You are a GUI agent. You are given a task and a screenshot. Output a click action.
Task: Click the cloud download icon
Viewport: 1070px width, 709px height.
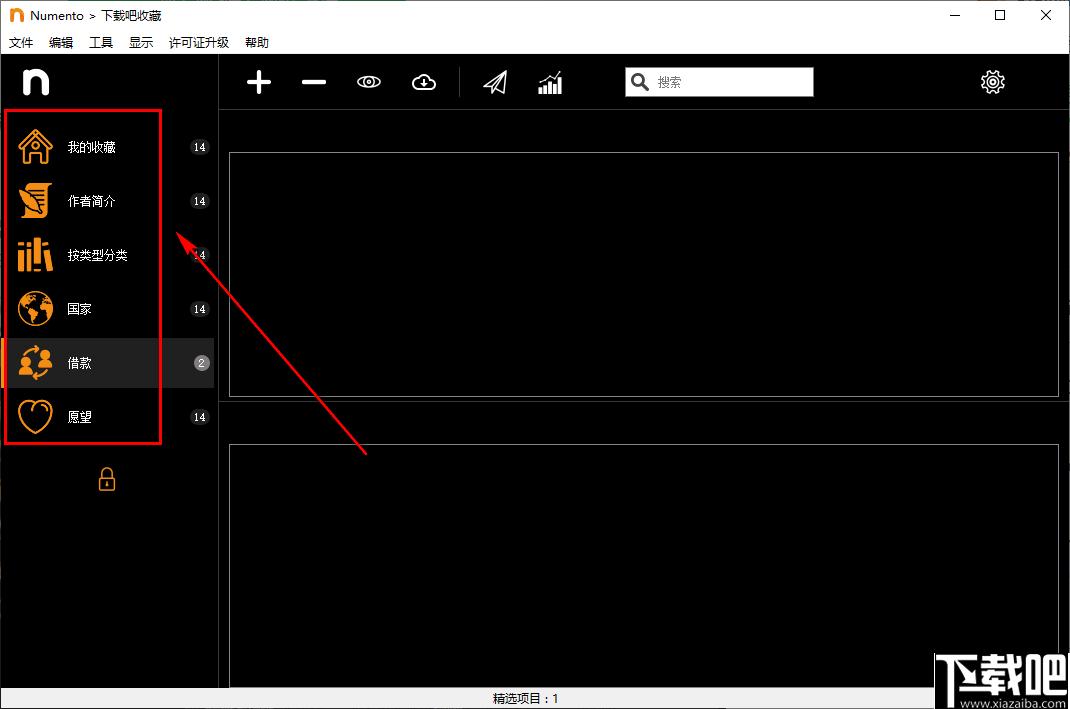(x=424, y=83)
